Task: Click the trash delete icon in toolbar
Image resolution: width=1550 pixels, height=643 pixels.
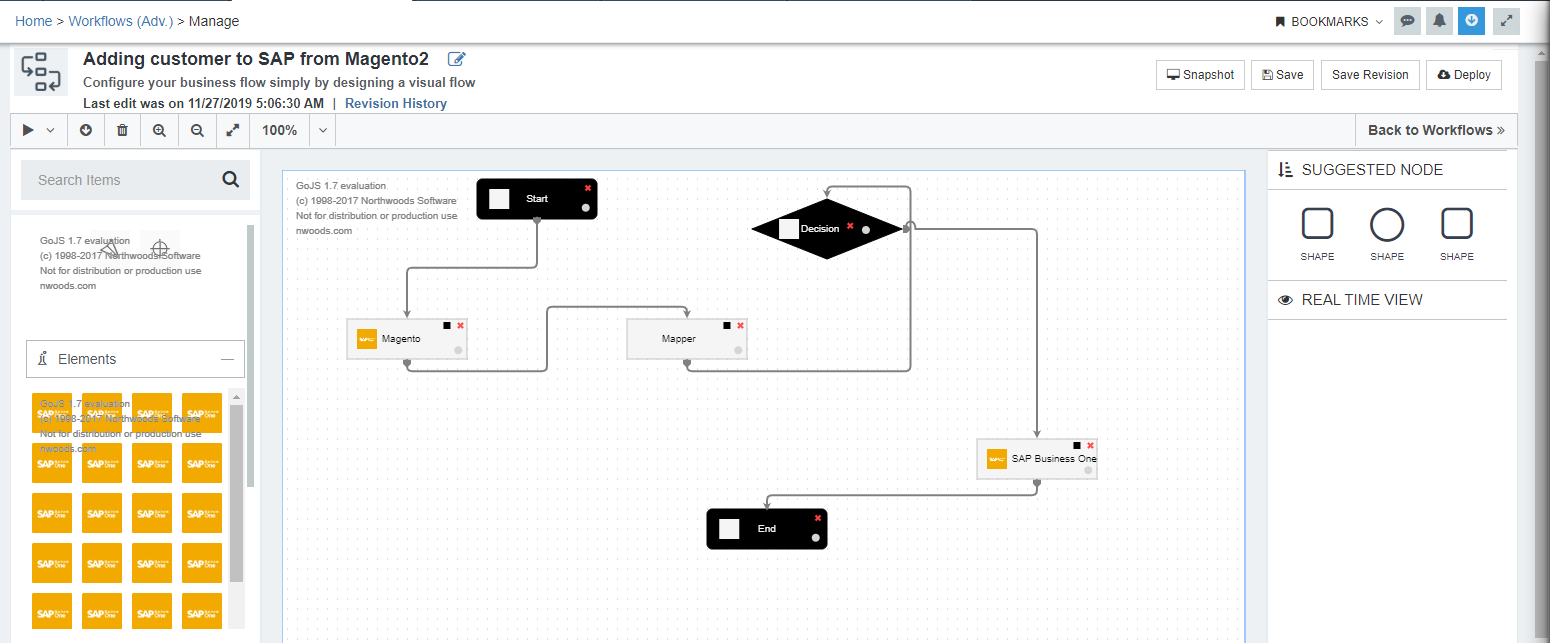Action: [122, 130]
